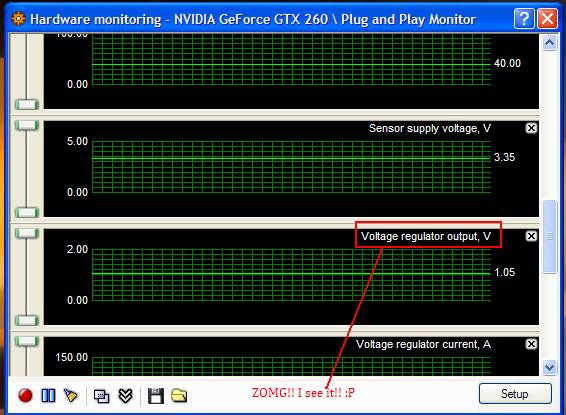Screen dimensions: 566x415
Task: Click top slider handle of Sensor supply voltage graph
Action: tap(27, 125)
